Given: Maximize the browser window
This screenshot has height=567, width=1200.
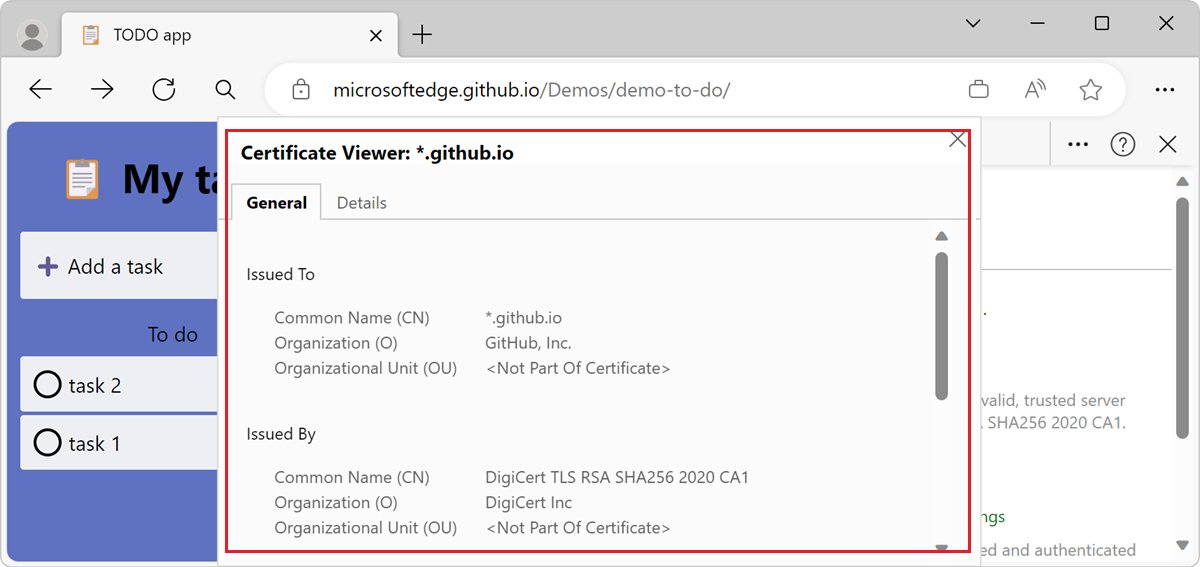Looking at the screenshot, I should 1101,23.
